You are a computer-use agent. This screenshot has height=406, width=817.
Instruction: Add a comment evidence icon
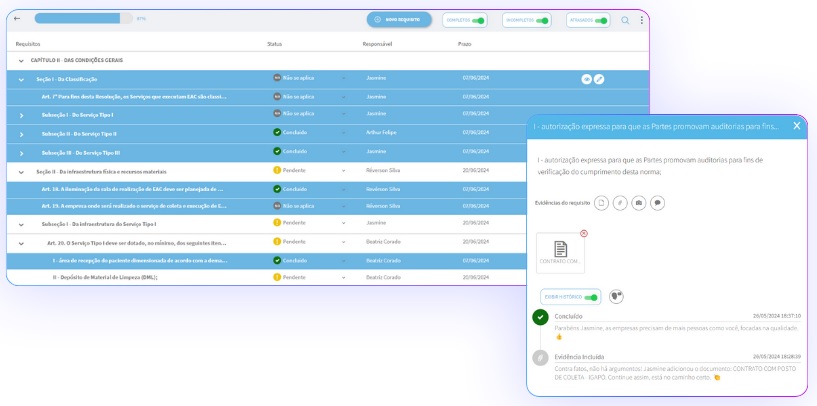pos(657,202)
